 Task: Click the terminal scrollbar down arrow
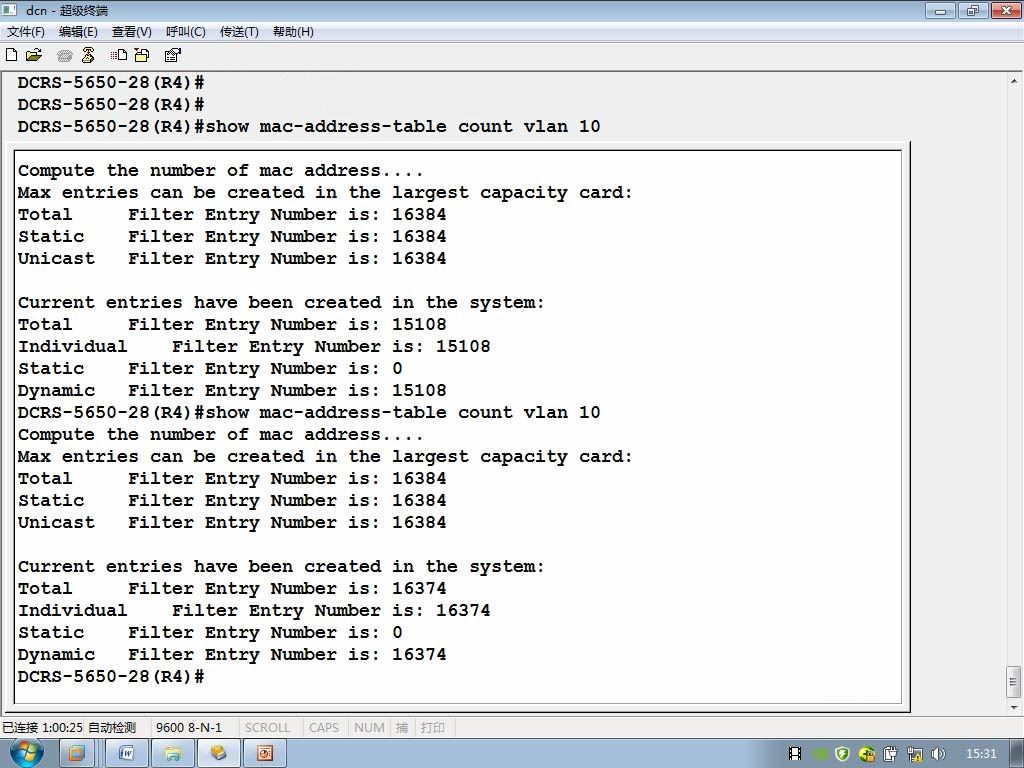1014,707
